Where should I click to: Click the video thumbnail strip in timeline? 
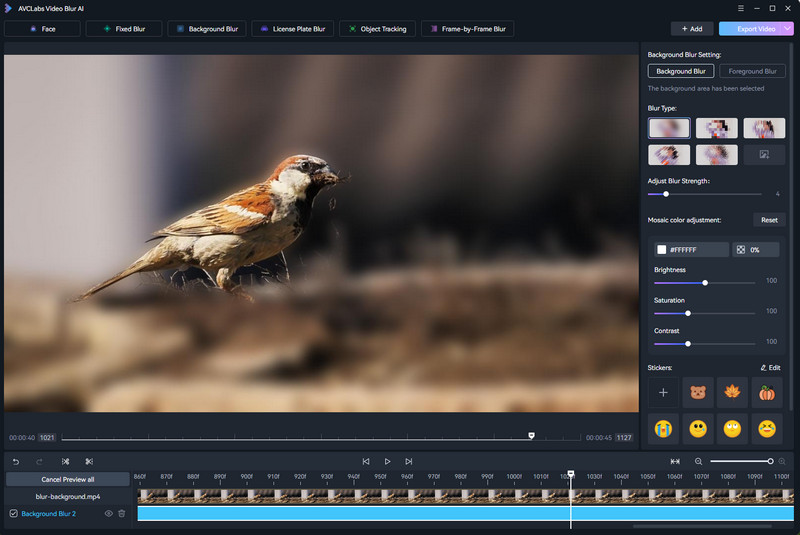465,496
